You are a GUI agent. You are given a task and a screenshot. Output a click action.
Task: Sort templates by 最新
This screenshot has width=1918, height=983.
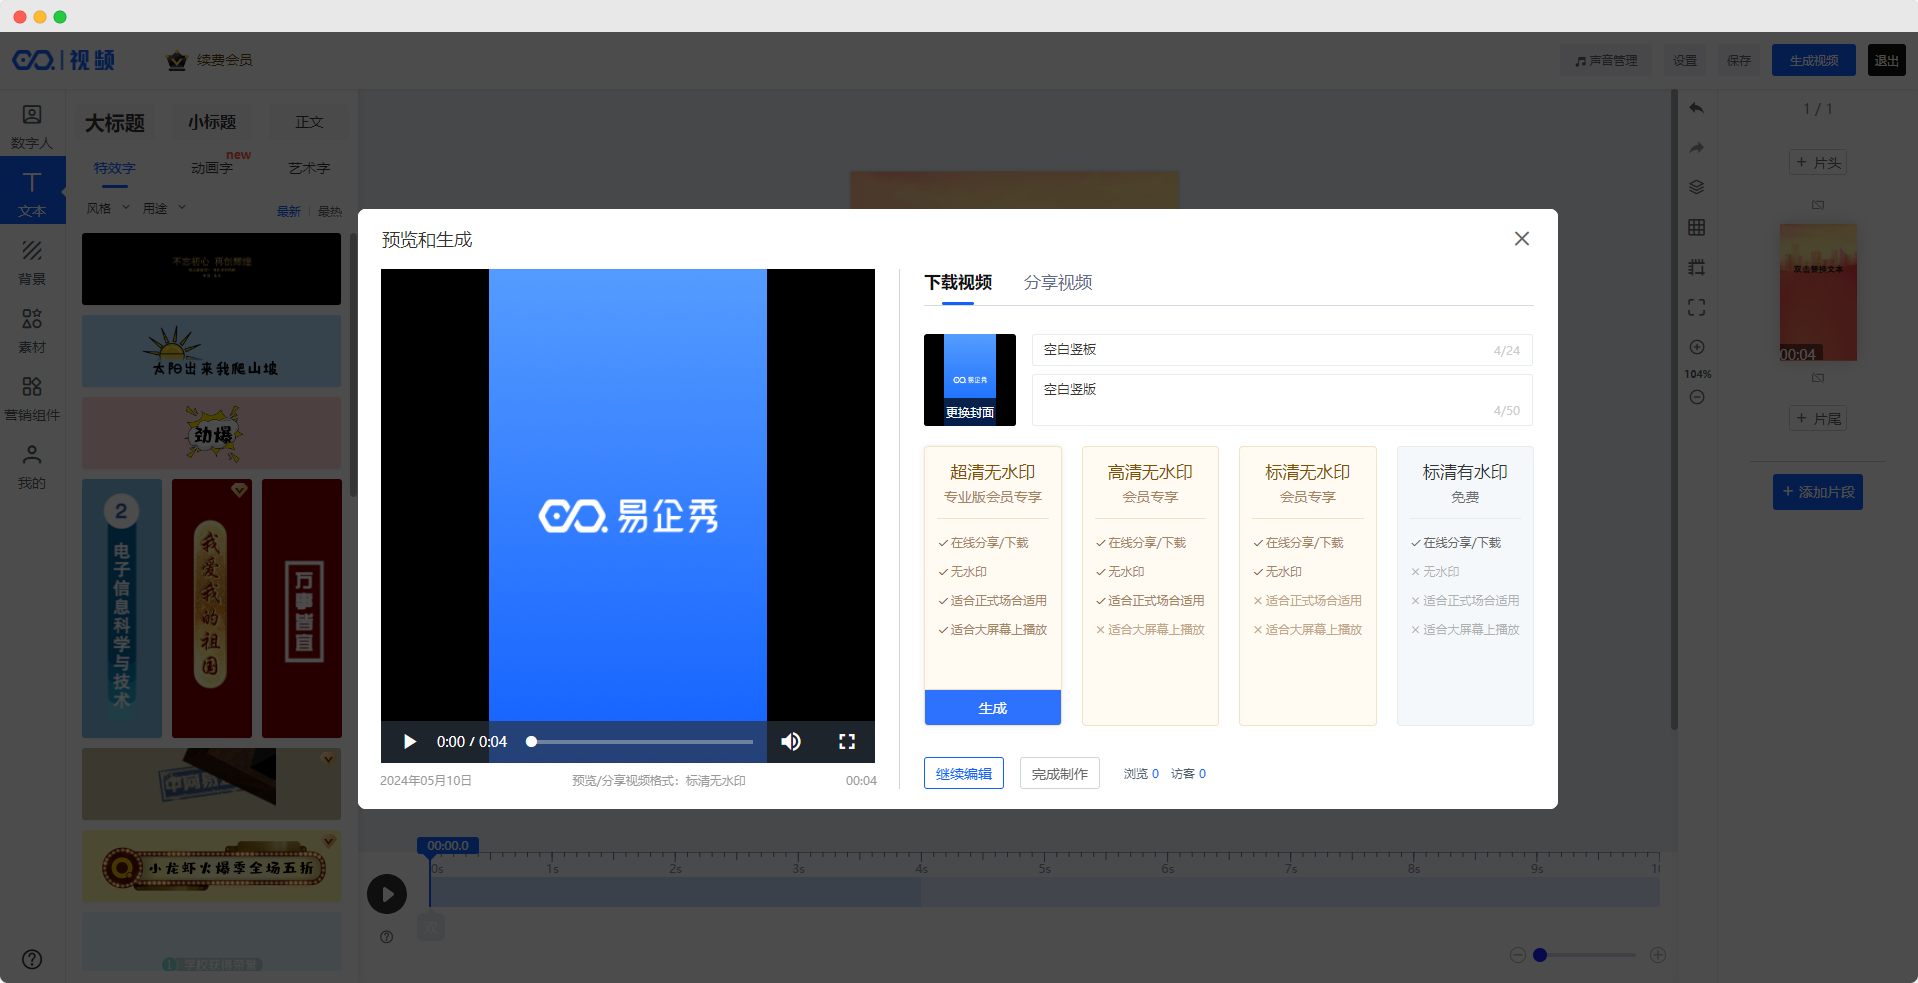[289, 211]
